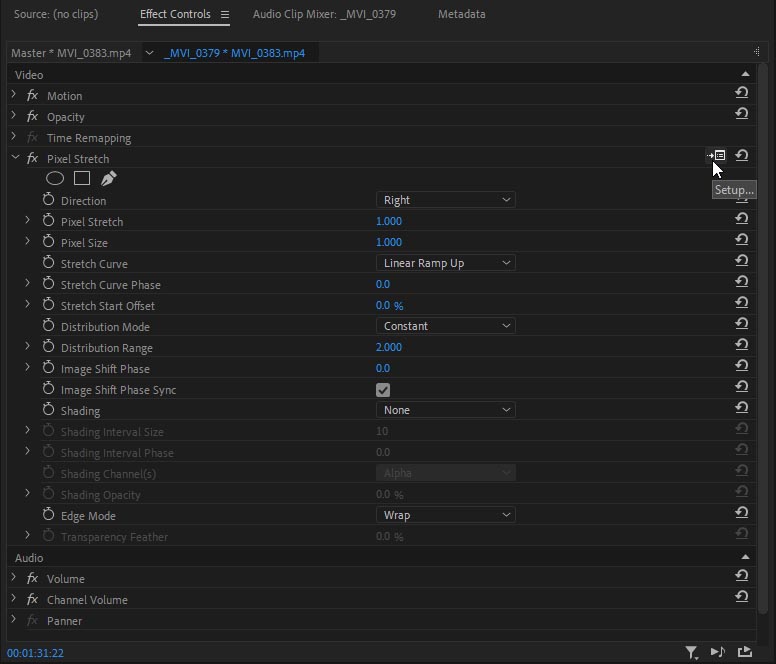Reset the Volume audio effect

coord(741,575)
